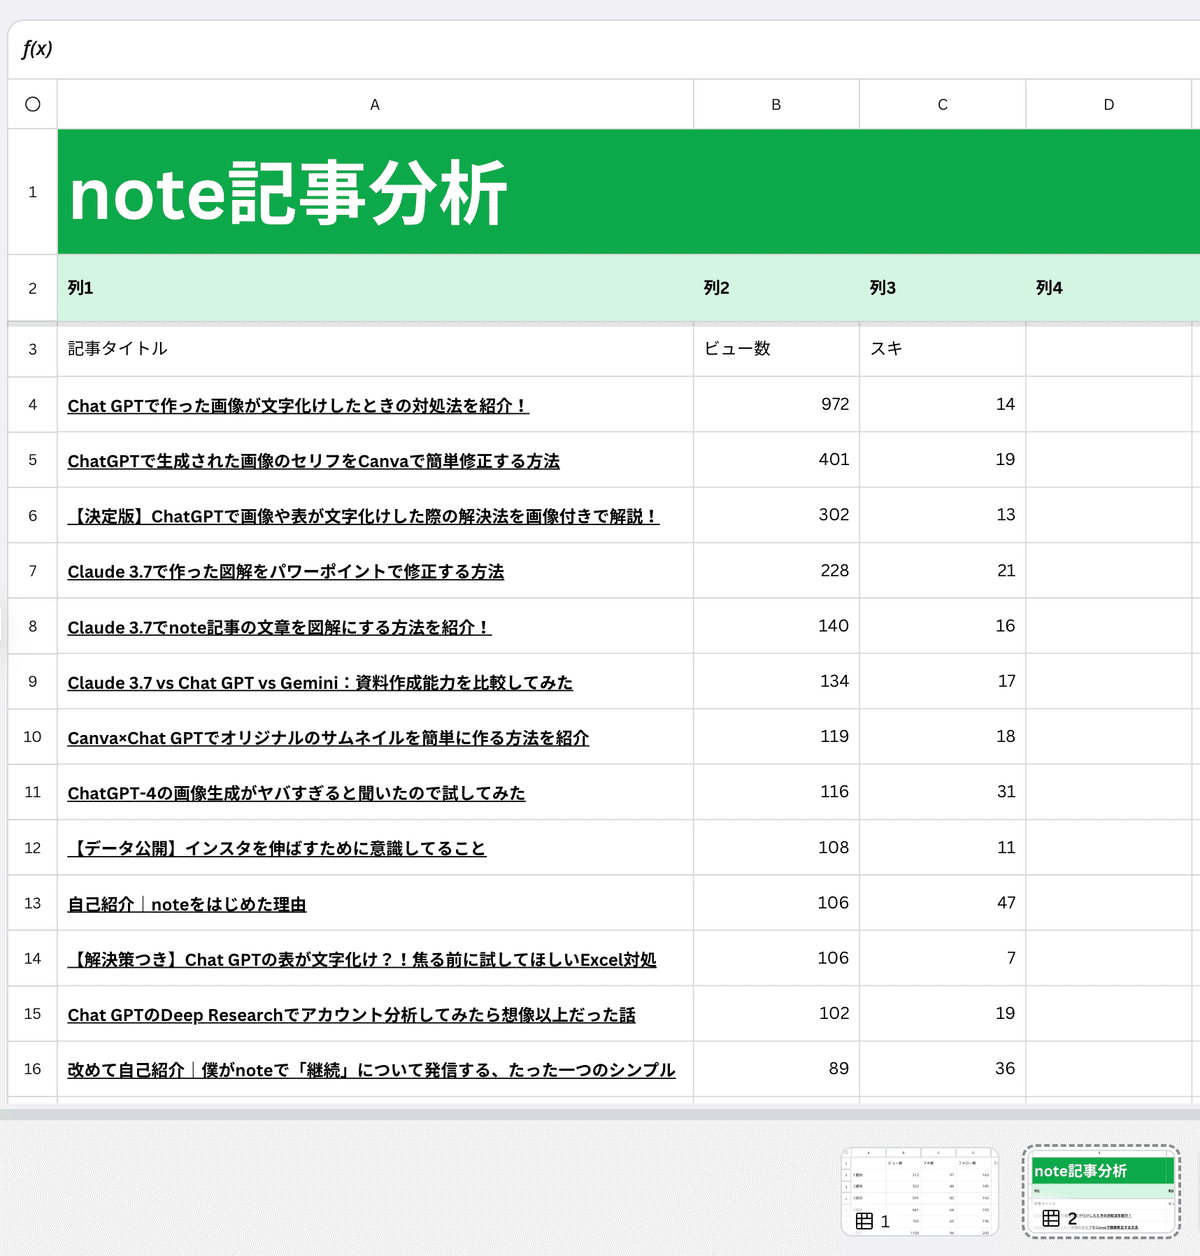Open the ChatGPT-4の画像生成 article link
Image resolution: width=1200 pixels, height=1256 pixels.
click(295, 792)
